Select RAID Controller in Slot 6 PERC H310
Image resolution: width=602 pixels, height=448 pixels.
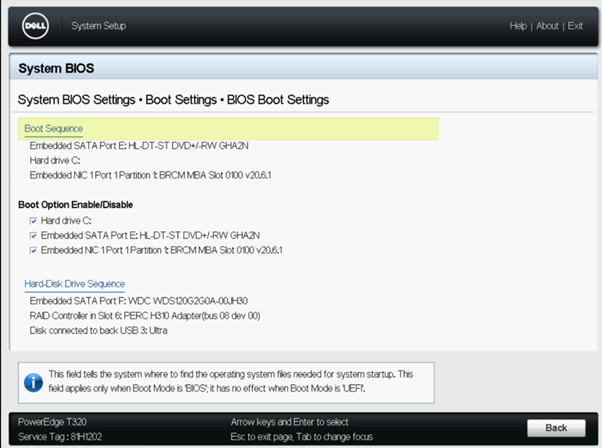point(145,316)
